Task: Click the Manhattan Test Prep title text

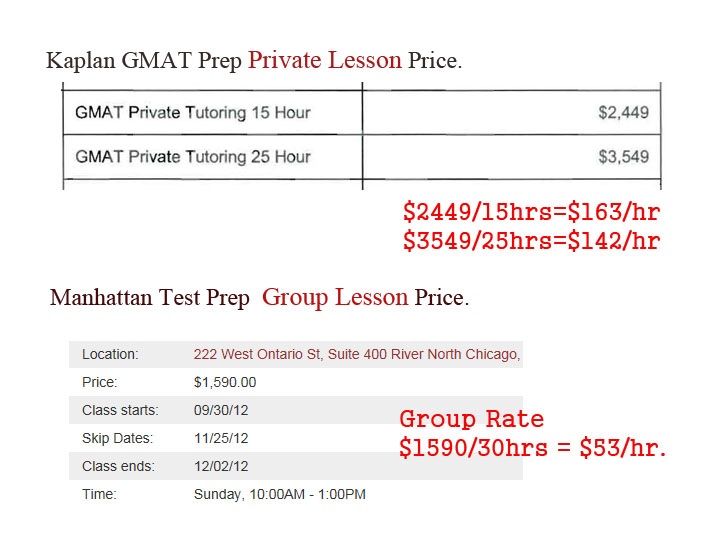Action: tap(149, 298)
